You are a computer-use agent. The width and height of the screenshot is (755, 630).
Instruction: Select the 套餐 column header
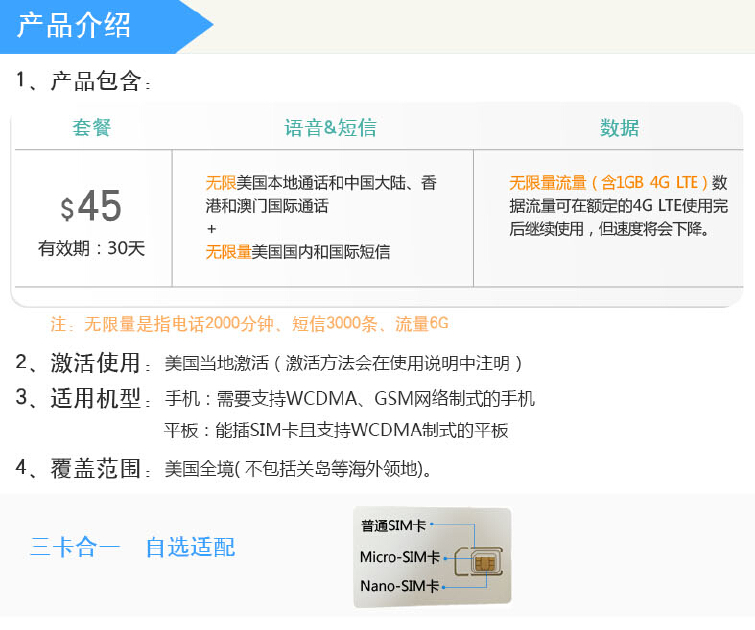(x=92, y=128)
